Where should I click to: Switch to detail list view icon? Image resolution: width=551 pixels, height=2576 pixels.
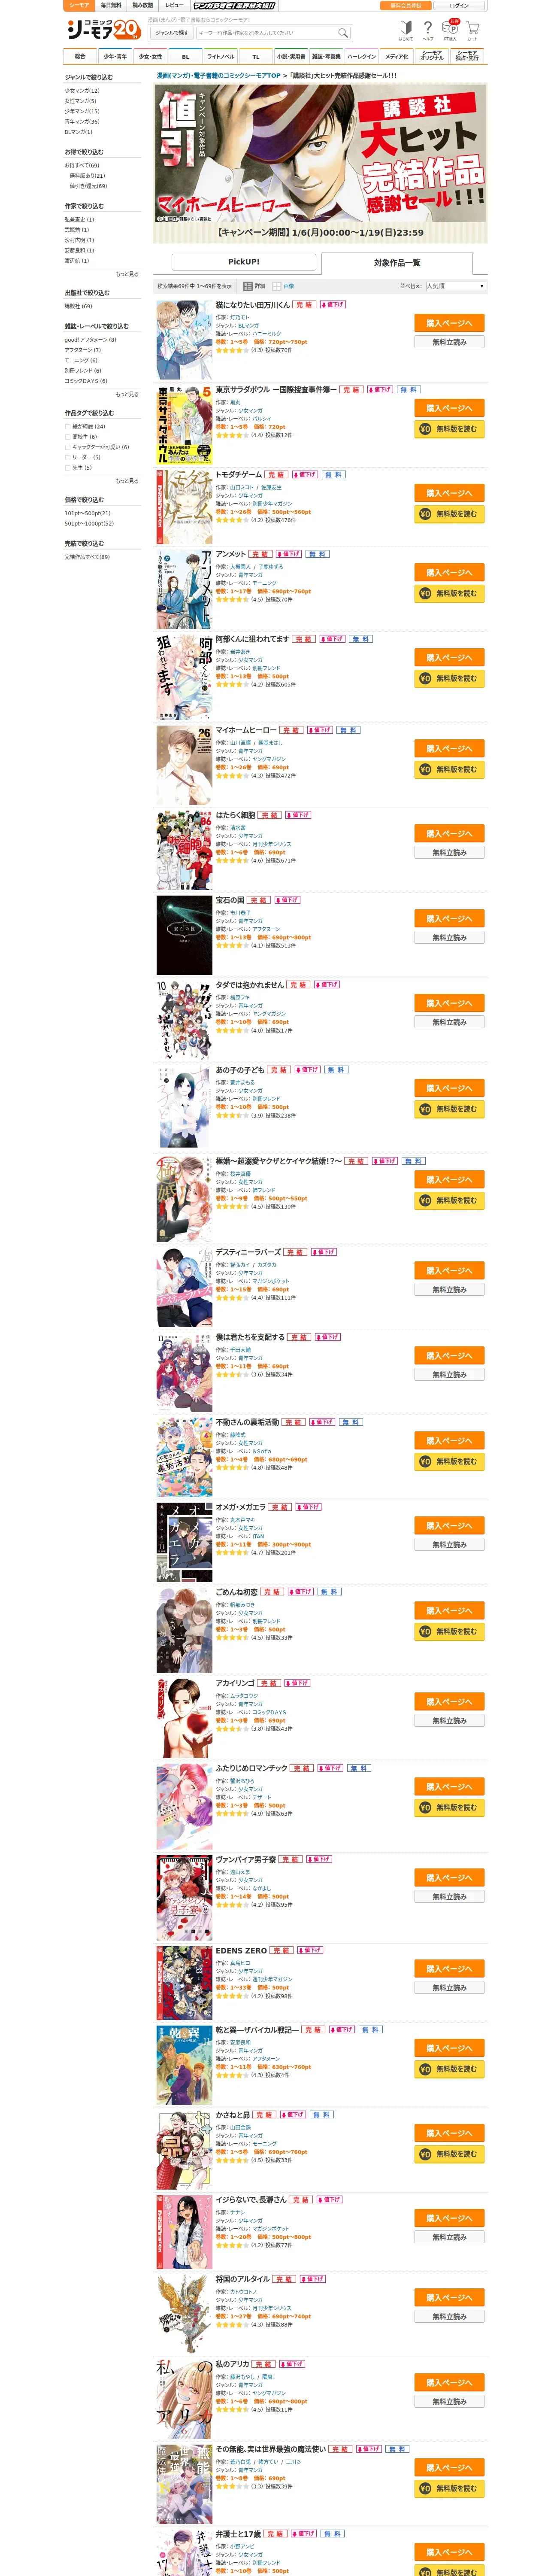249,286
